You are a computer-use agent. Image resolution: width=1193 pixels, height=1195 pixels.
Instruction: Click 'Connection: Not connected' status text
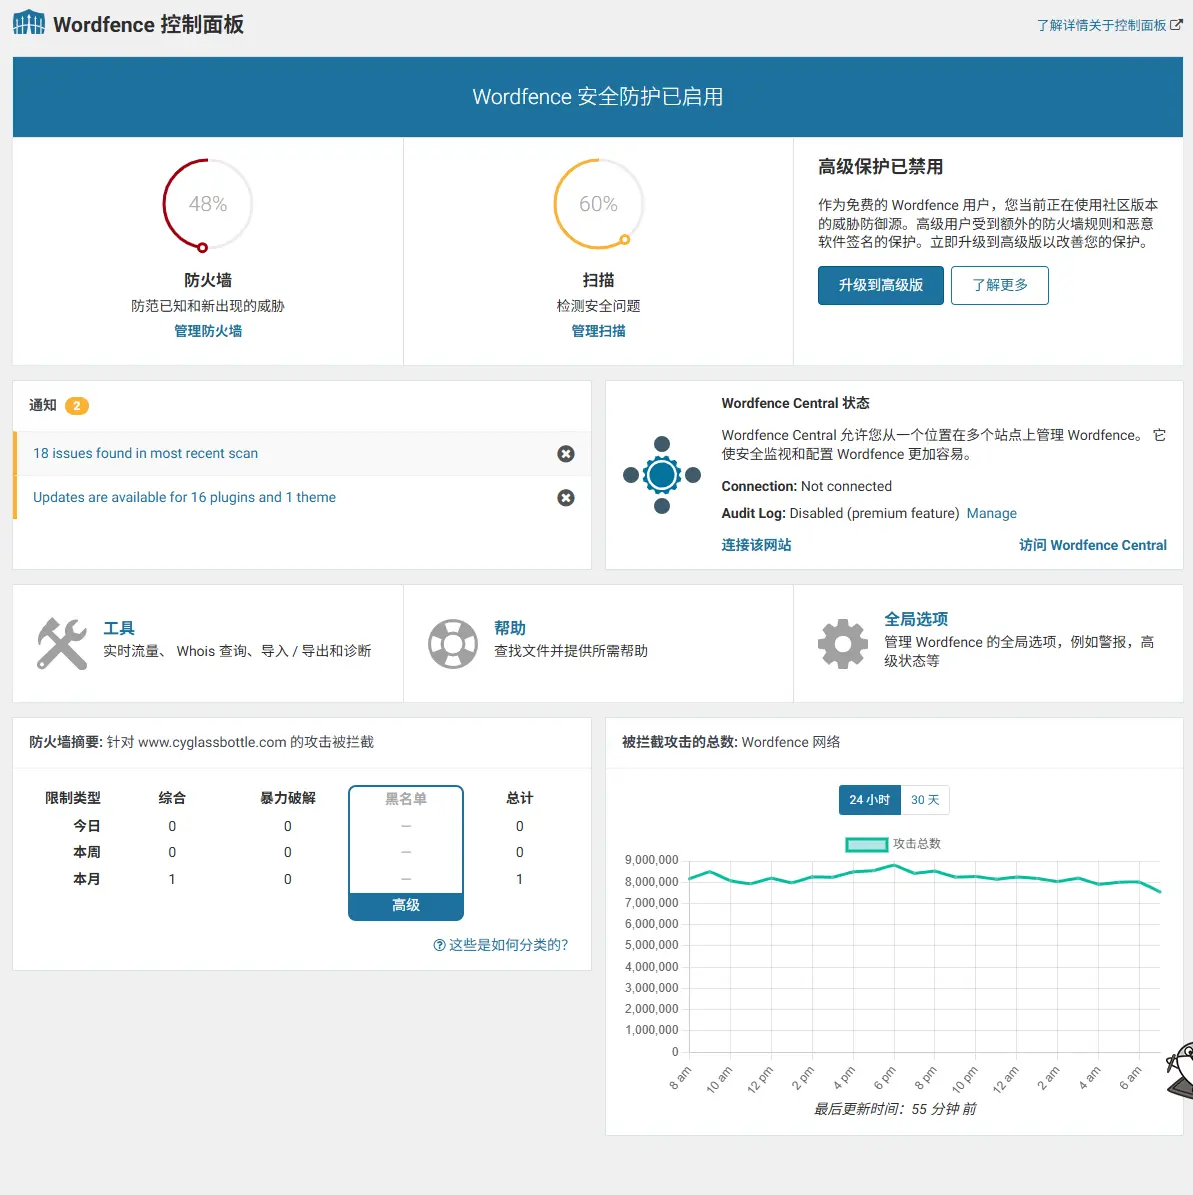(x=806, y=486)
